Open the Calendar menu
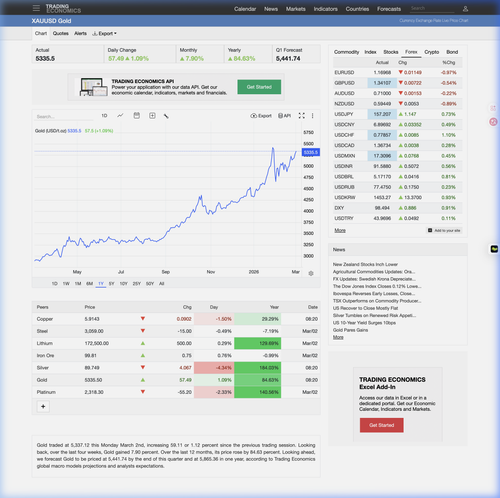The height and width of the screenshot is (498, 500). (x=245, y=9)
